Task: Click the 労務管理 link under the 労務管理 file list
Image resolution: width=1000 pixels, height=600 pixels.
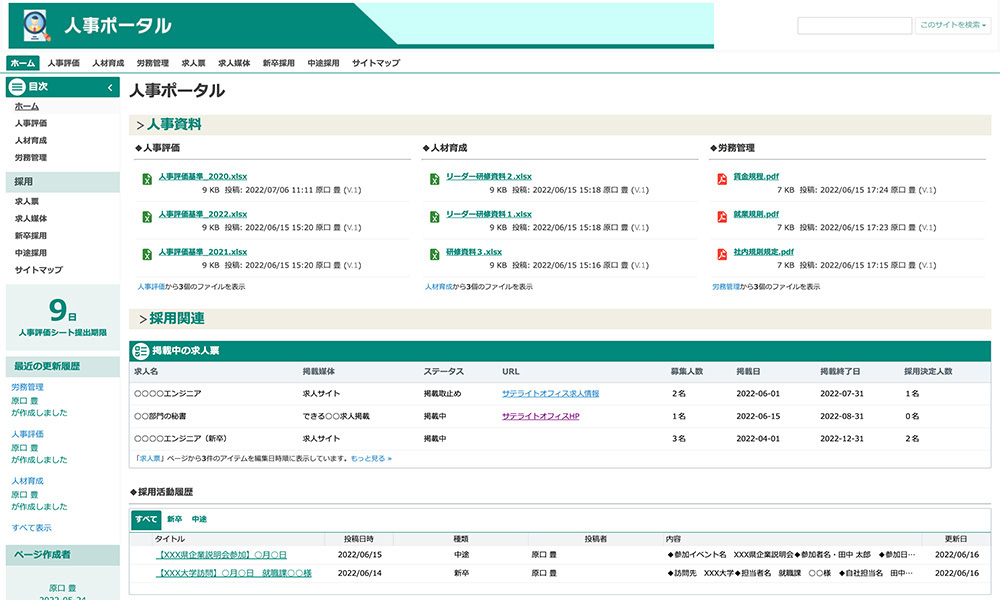Action: coord(726,287)
